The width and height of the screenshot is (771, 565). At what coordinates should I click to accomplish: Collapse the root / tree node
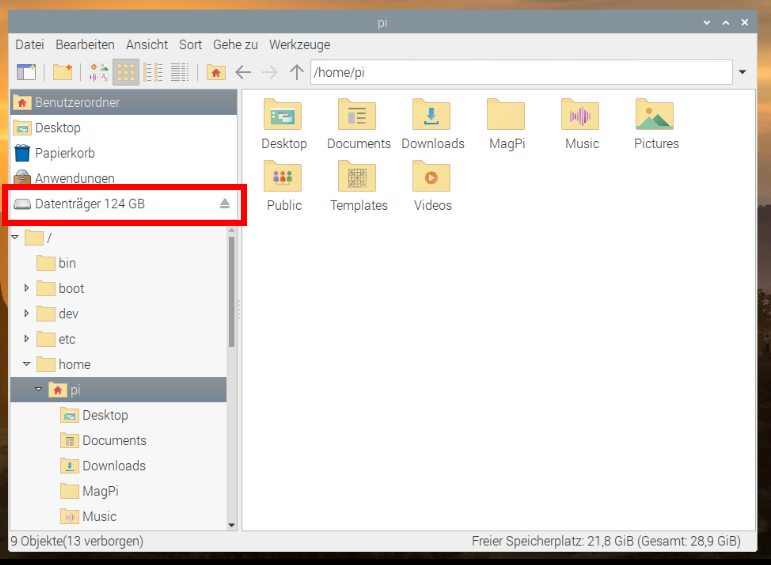pyautogui.click(x=15, y=238)
